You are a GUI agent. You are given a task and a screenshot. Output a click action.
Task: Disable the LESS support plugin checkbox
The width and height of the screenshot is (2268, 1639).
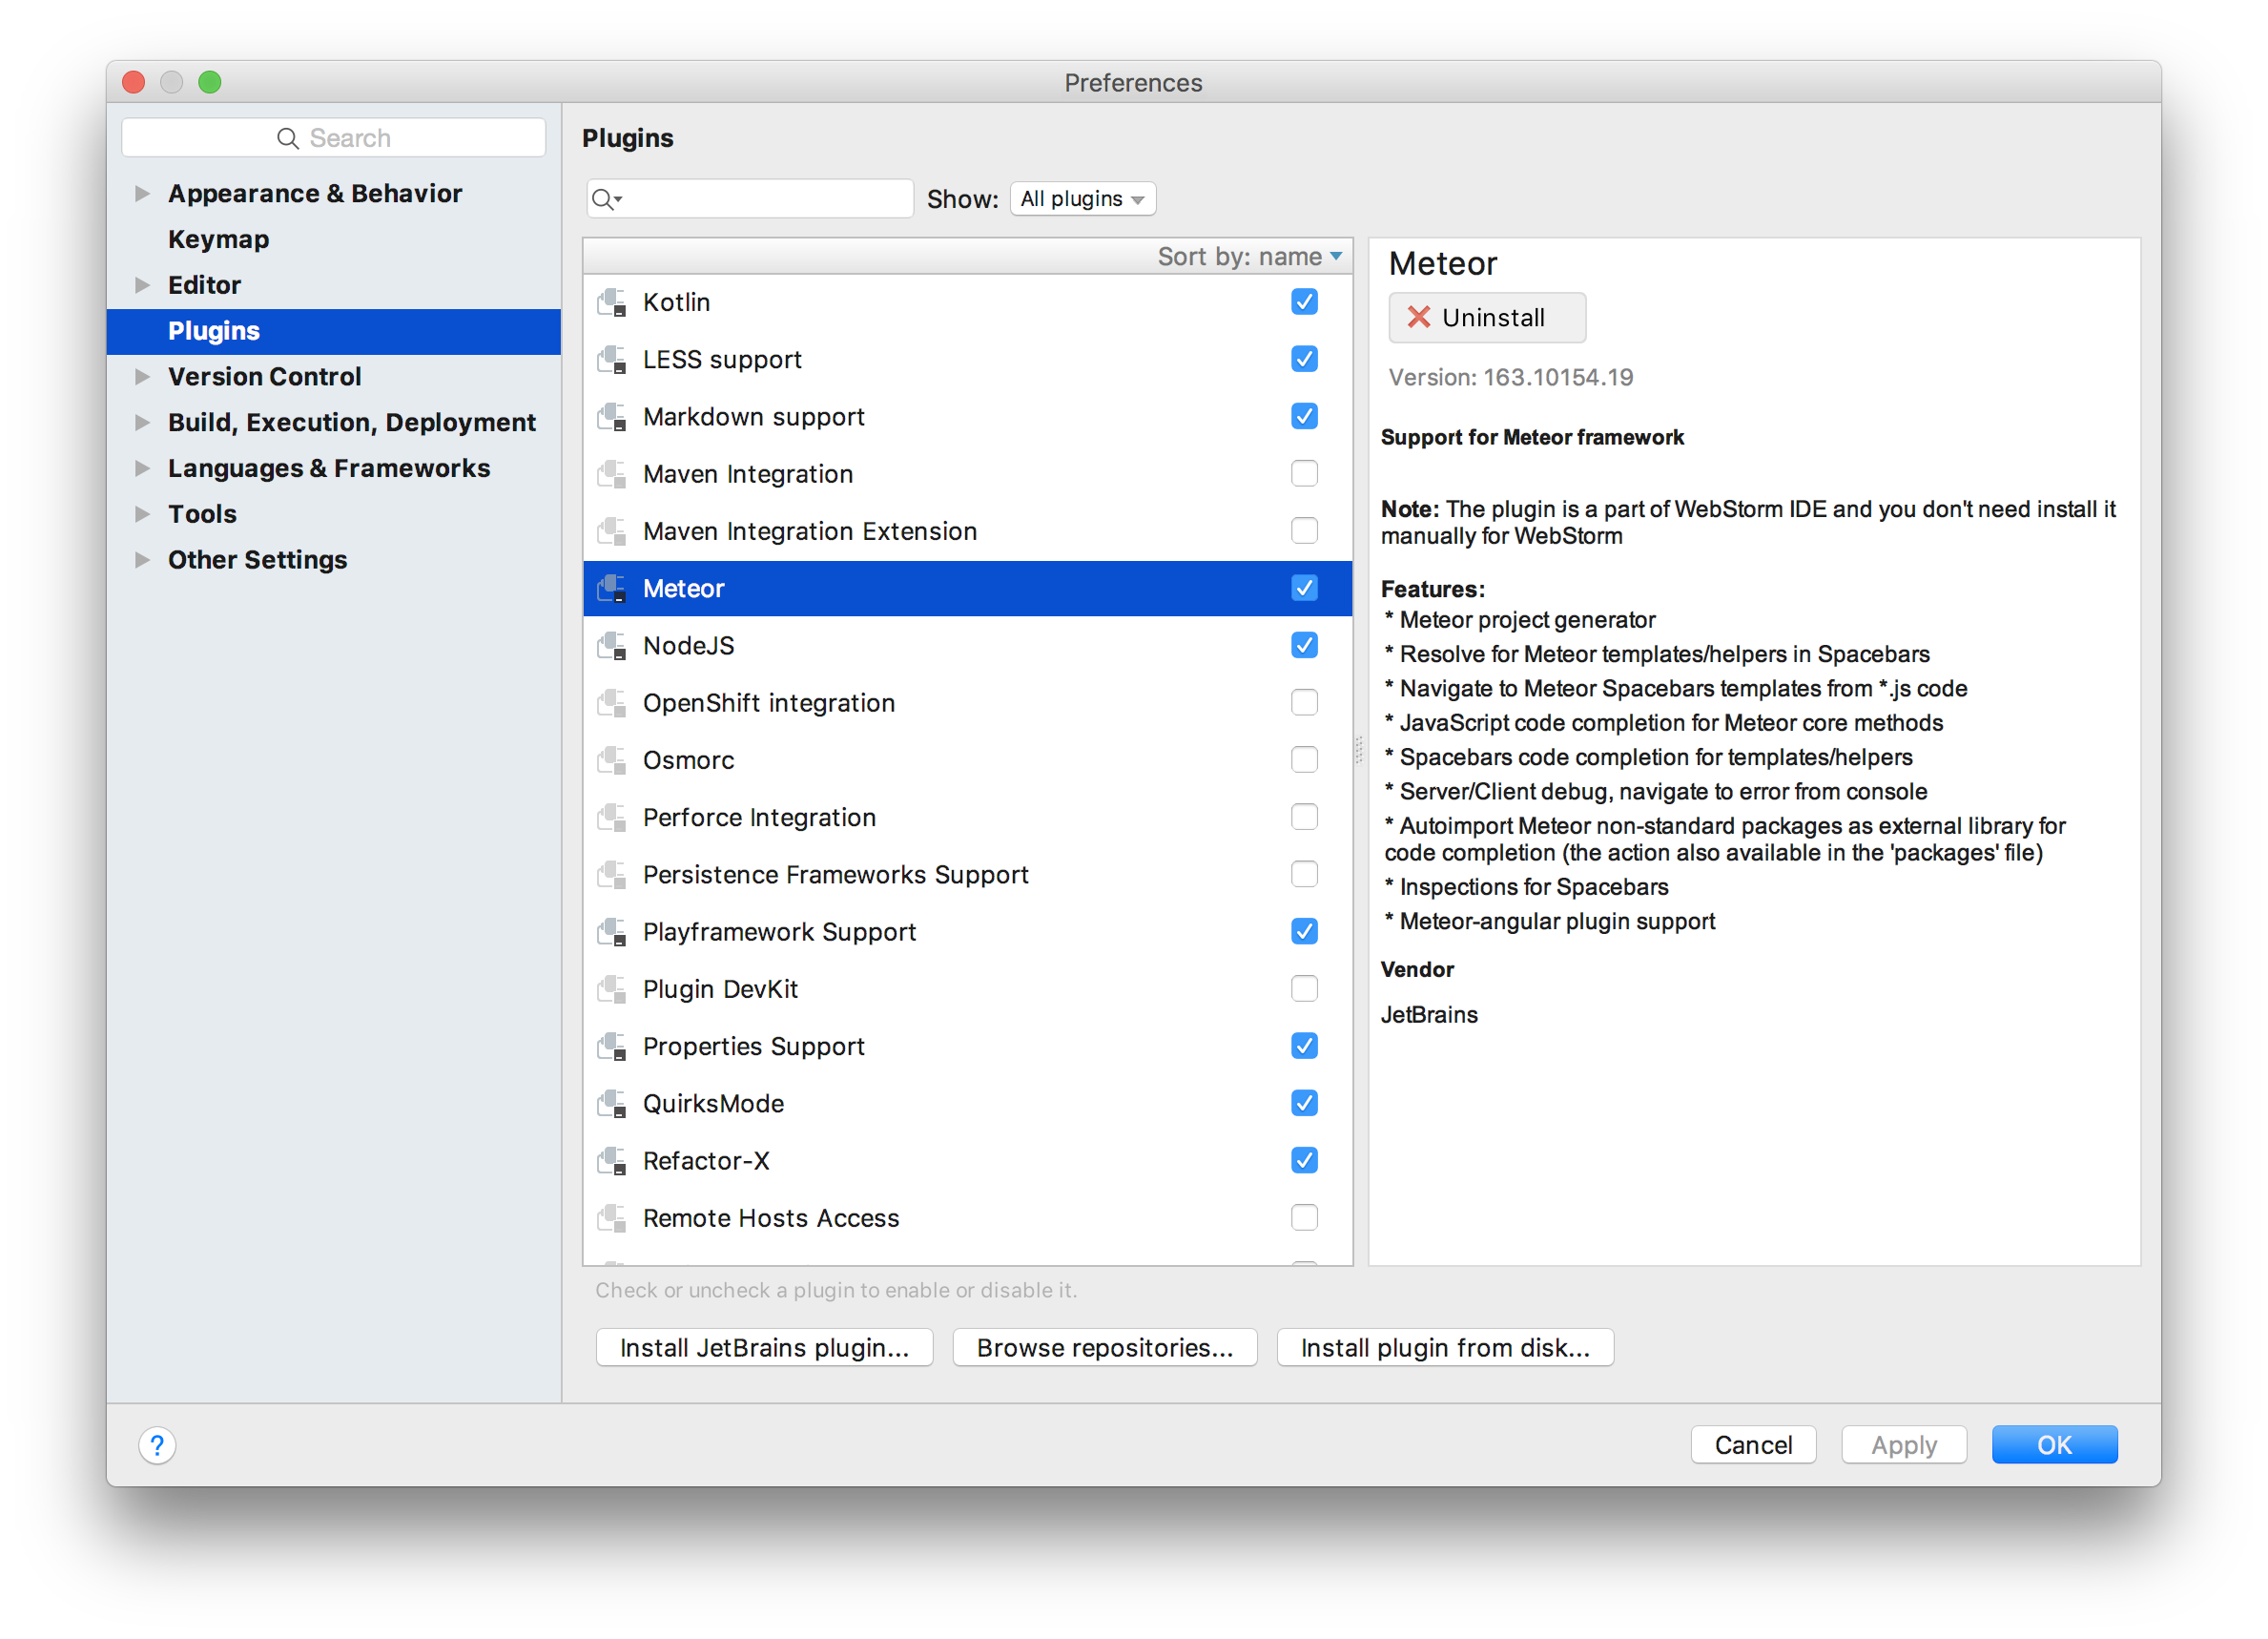pyautogui.click(x=1304, y=359)
